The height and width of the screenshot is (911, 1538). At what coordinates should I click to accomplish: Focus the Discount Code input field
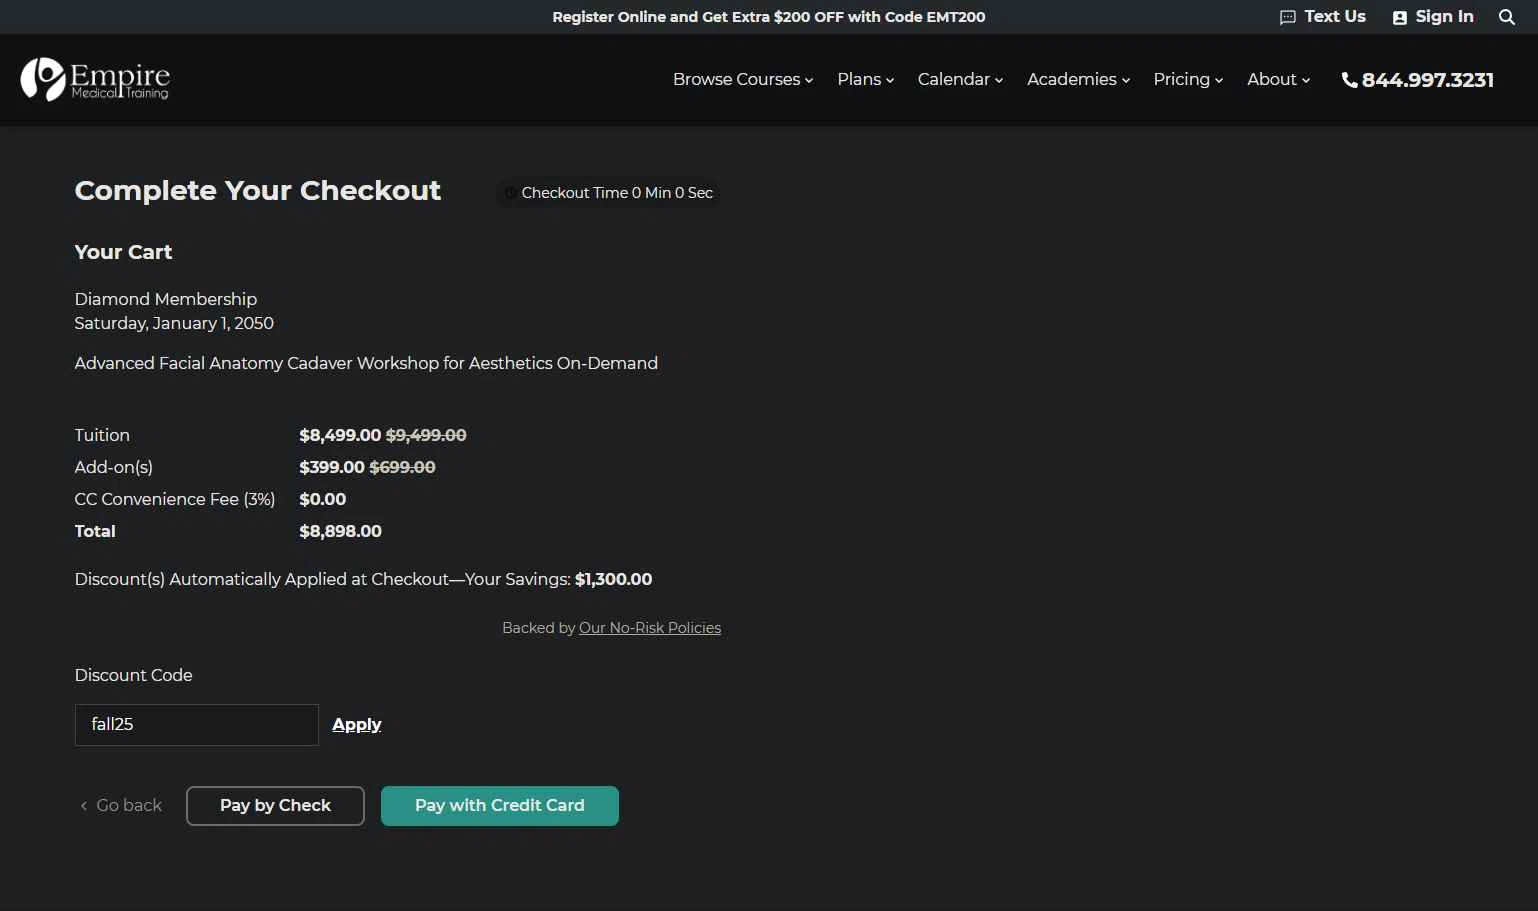(x=197, y=725)
